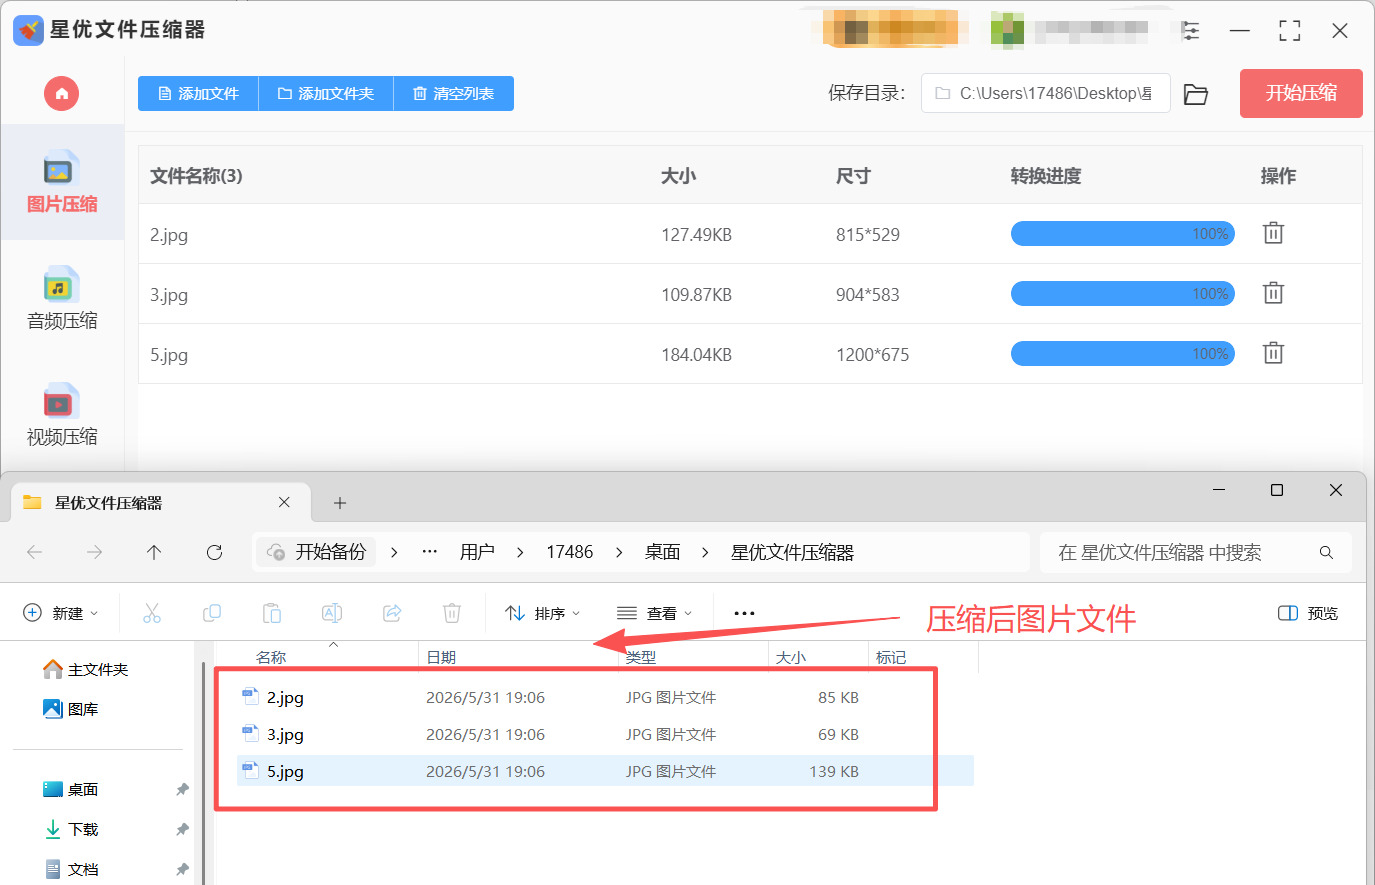Click the 清空列表 button
Image resolution: width=1375 pixels, height=885 pixels.
(454, 93)
